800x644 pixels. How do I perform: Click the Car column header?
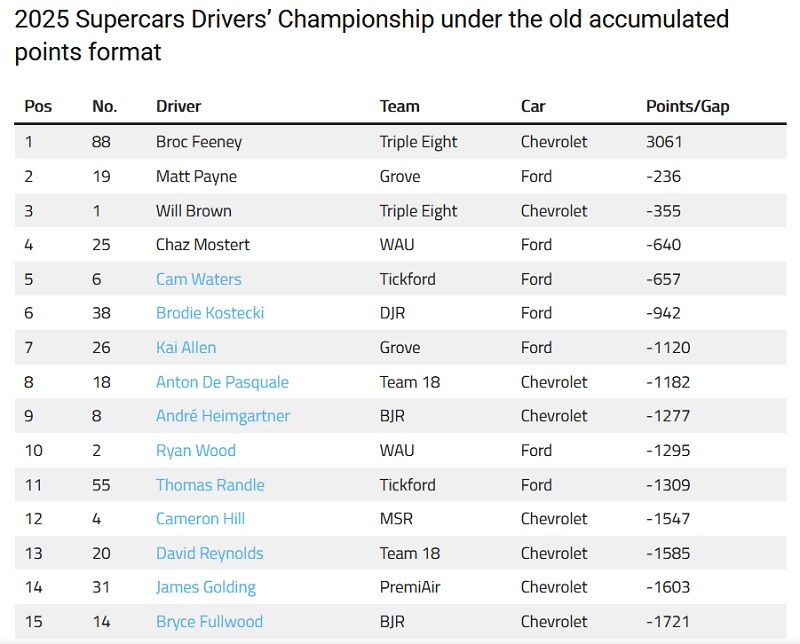[x=533, y=106]
